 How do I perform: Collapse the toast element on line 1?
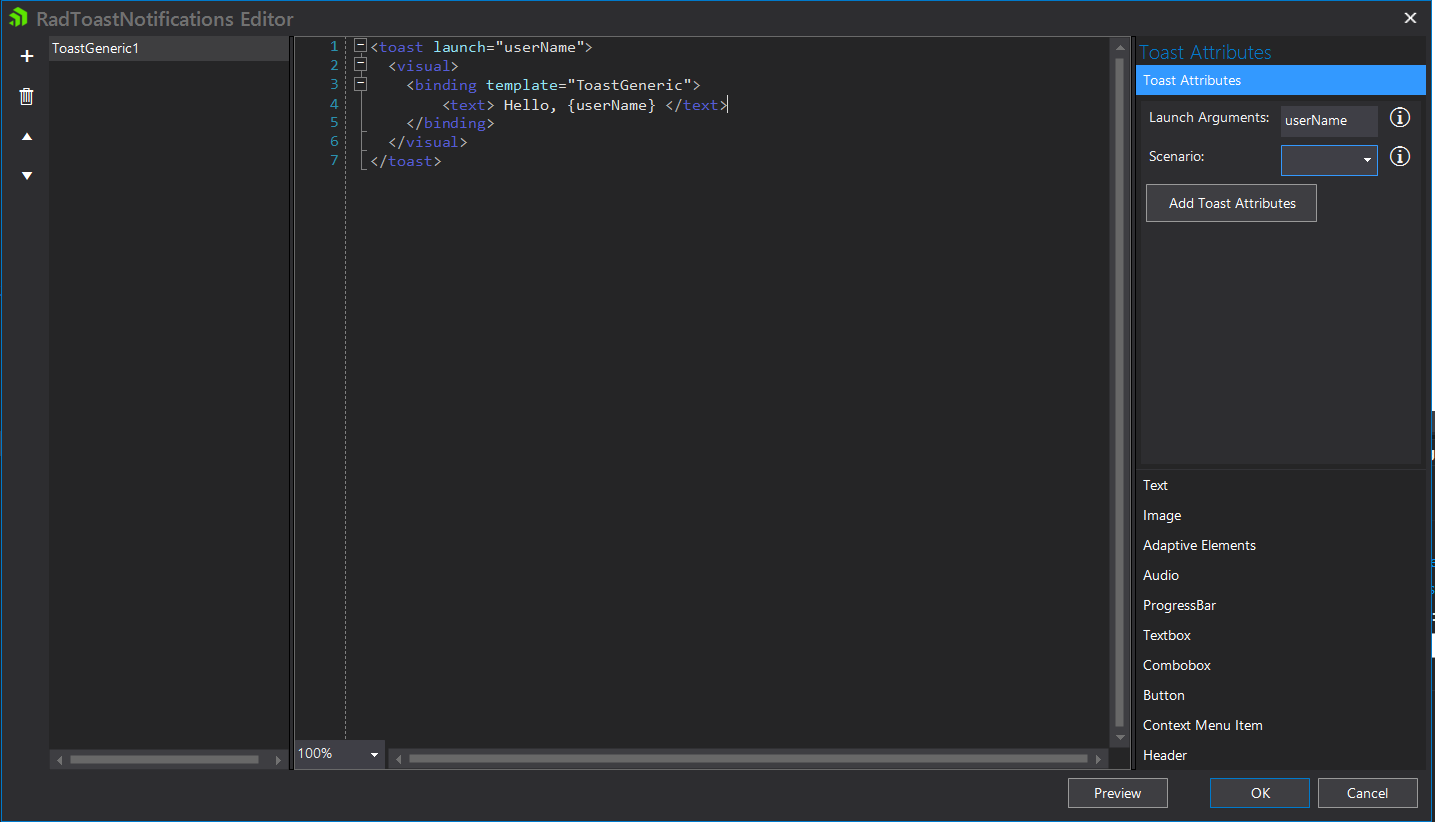[x=361, y=46]
